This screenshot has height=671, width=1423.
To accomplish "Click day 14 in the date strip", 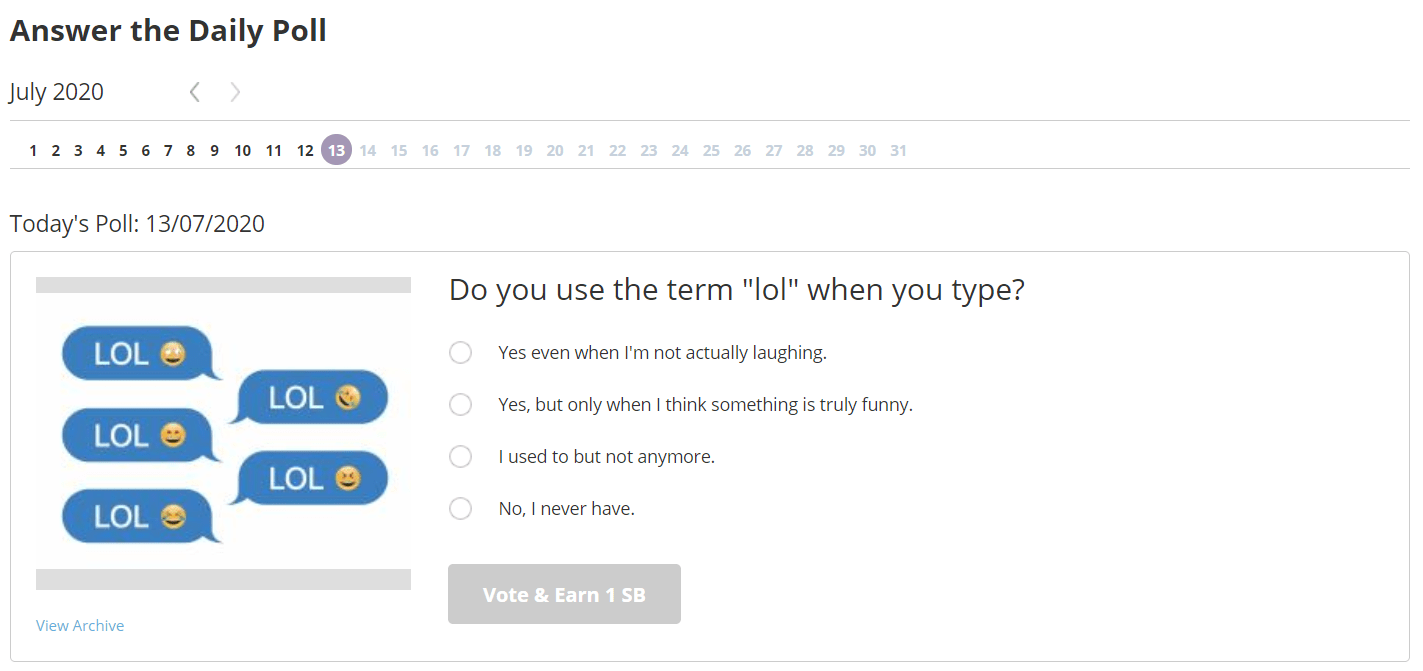I will pos(368,151).
